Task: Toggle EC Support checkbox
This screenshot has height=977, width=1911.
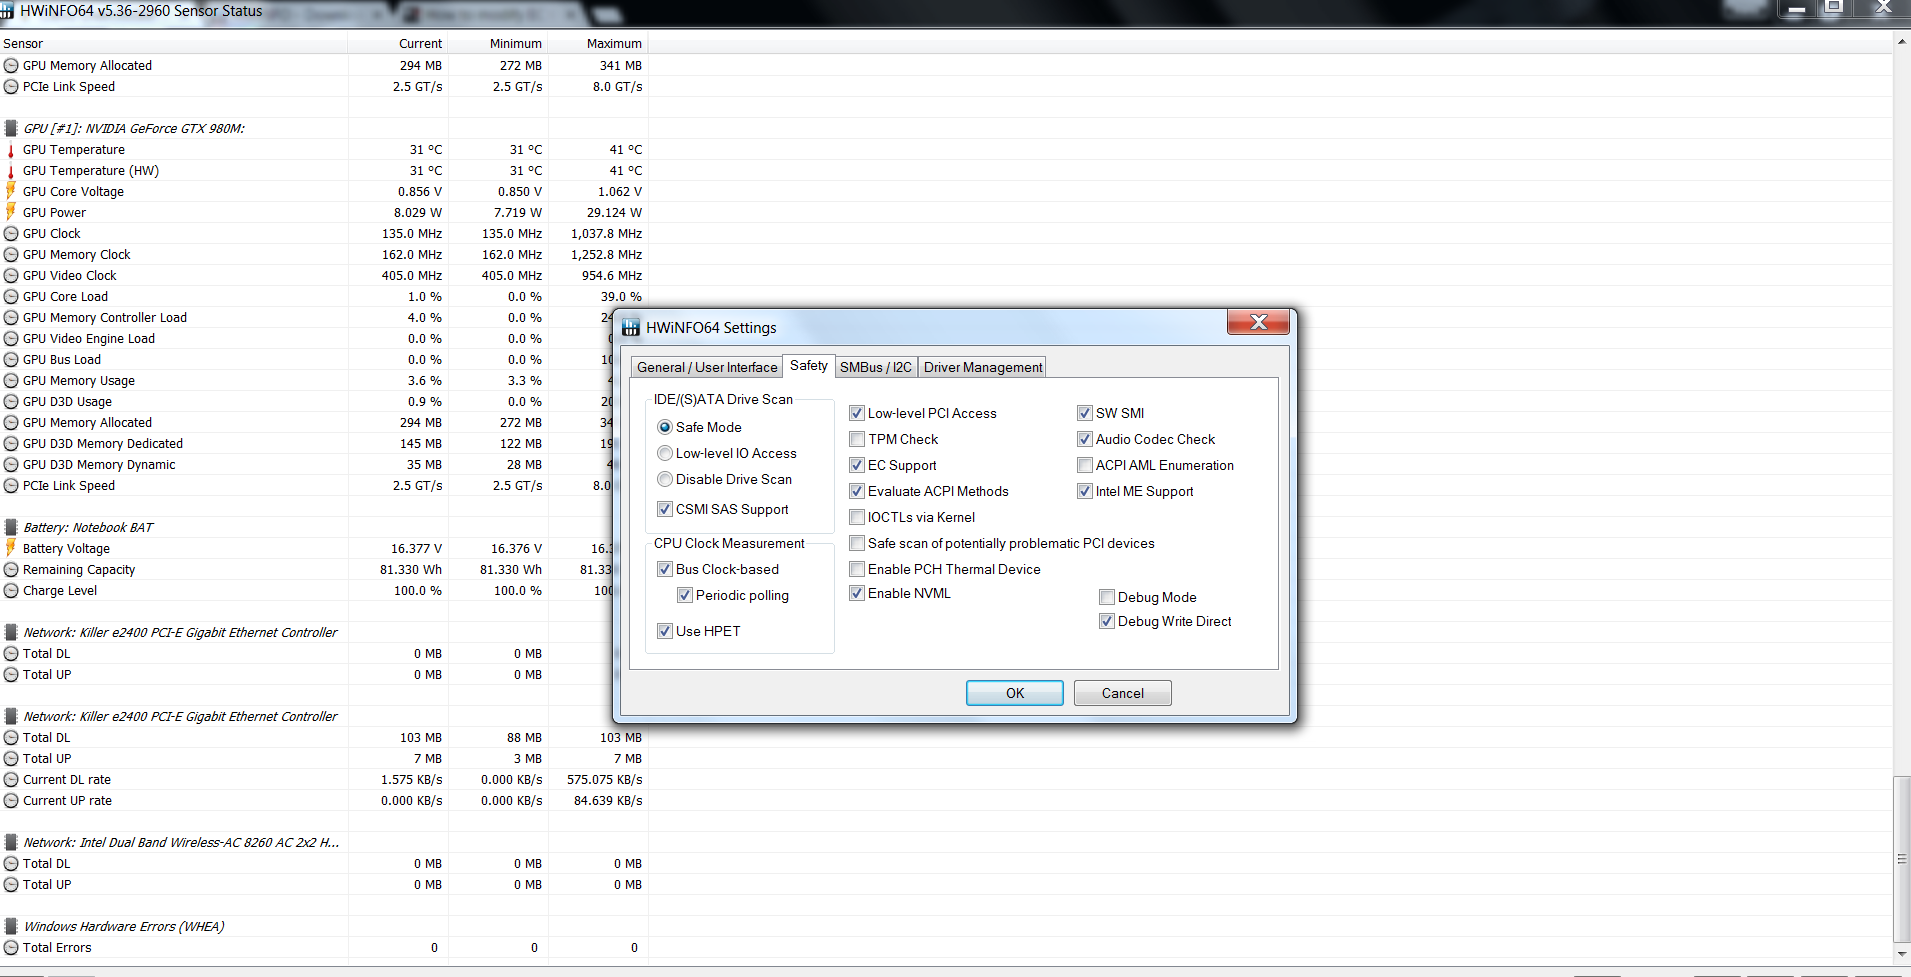Action: 857,465
